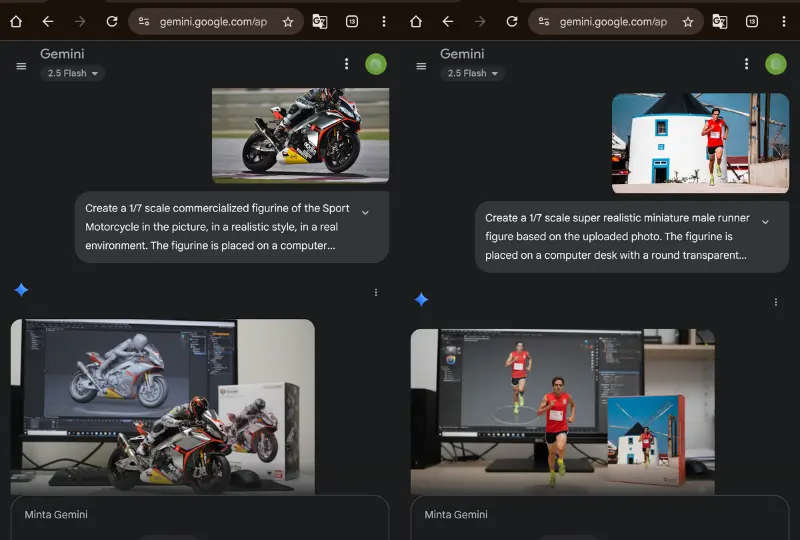The width and height of the screenshot is (800, 540).
Task: Open tab switcher in right browser window
Action: click(752, 21)
